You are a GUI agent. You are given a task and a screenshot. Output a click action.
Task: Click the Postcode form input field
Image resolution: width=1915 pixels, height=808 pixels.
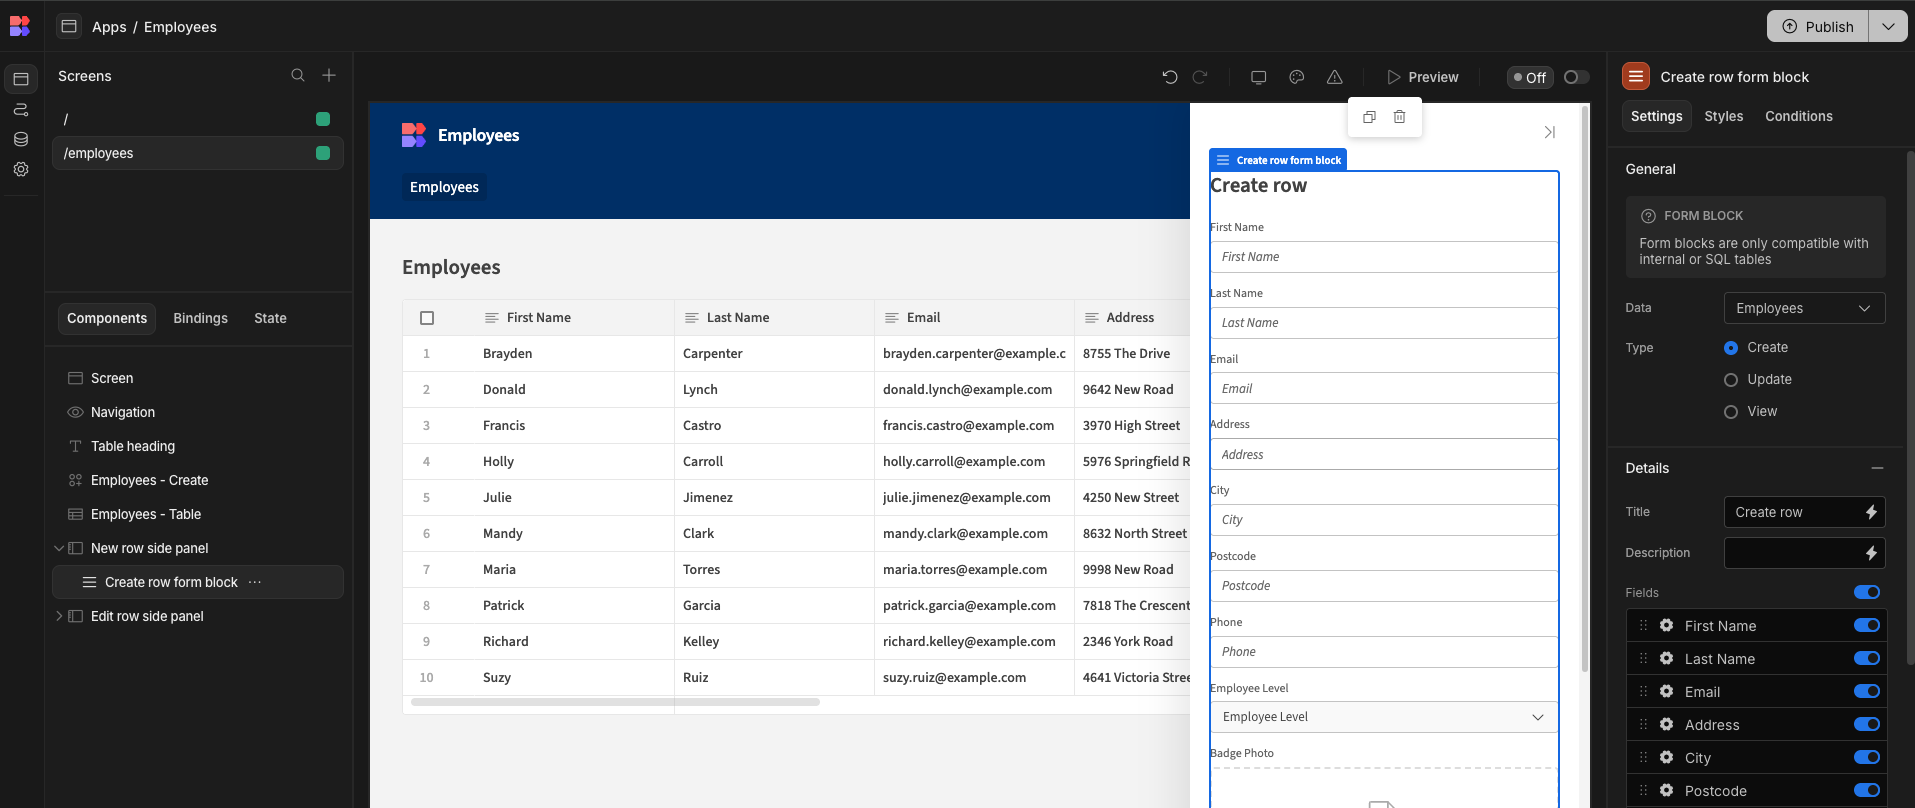[x=1384, y=586]
